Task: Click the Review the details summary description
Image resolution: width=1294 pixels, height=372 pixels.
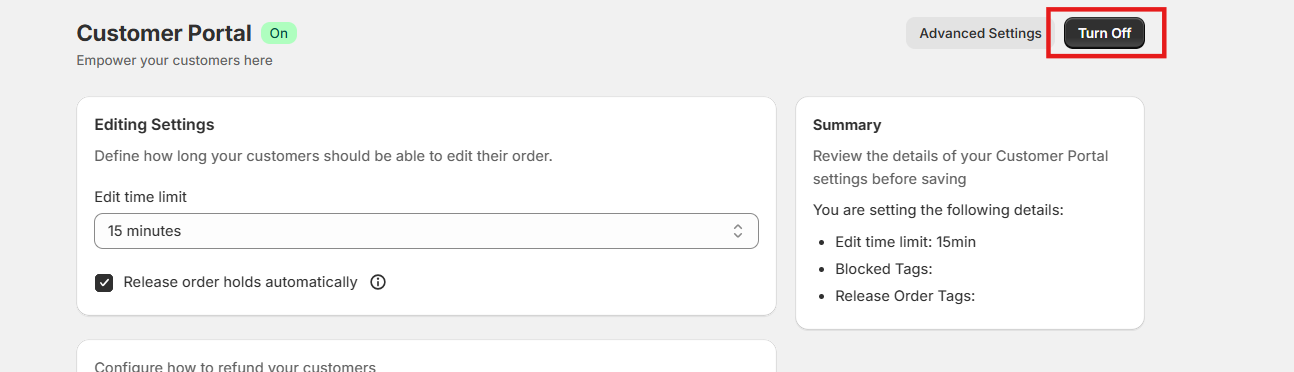Action: 960,167
